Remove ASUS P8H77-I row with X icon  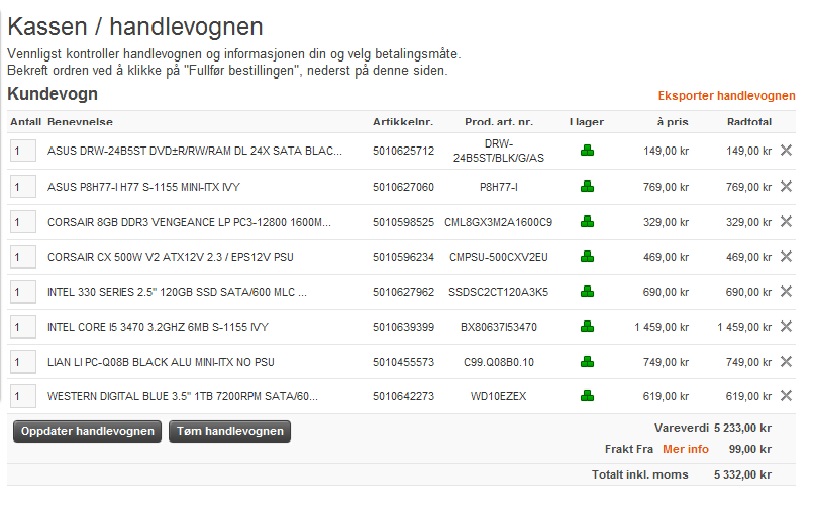786,186
